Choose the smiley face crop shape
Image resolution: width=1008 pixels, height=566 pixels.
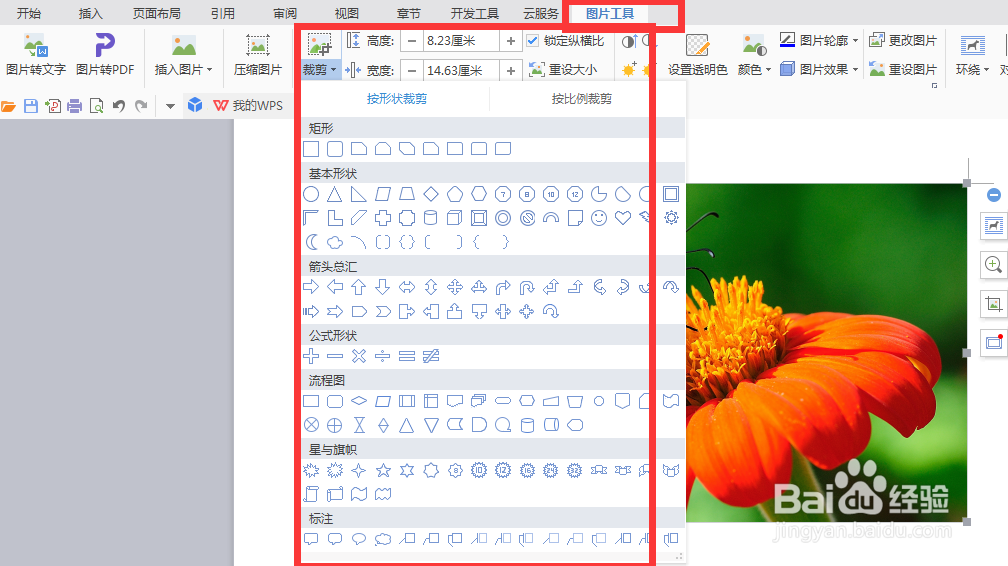(x=598, y=218)
